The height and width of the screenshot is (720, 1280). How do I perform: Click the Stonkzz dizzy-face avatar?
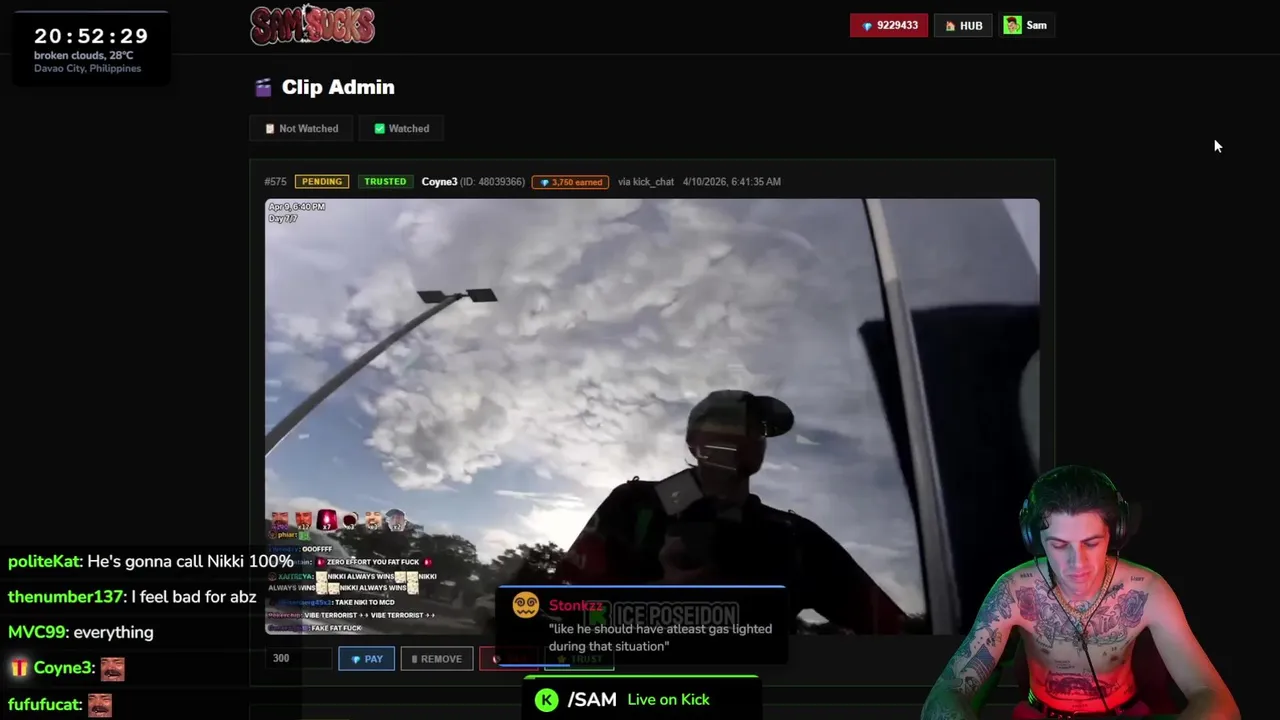click(526, 606)
